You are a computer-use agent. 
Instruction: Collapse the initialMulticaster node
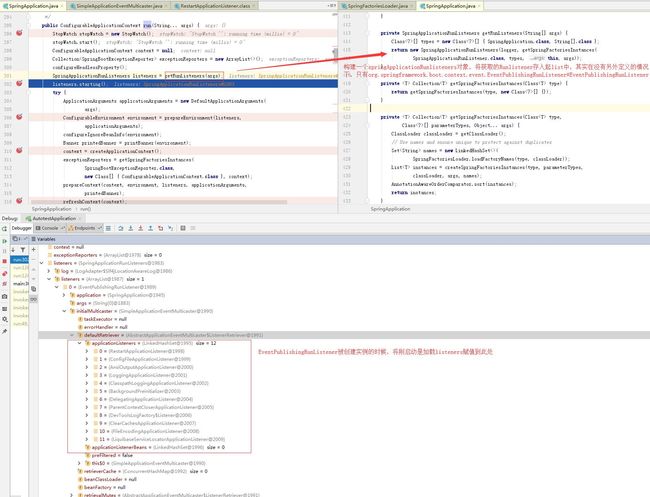point(64,311)
